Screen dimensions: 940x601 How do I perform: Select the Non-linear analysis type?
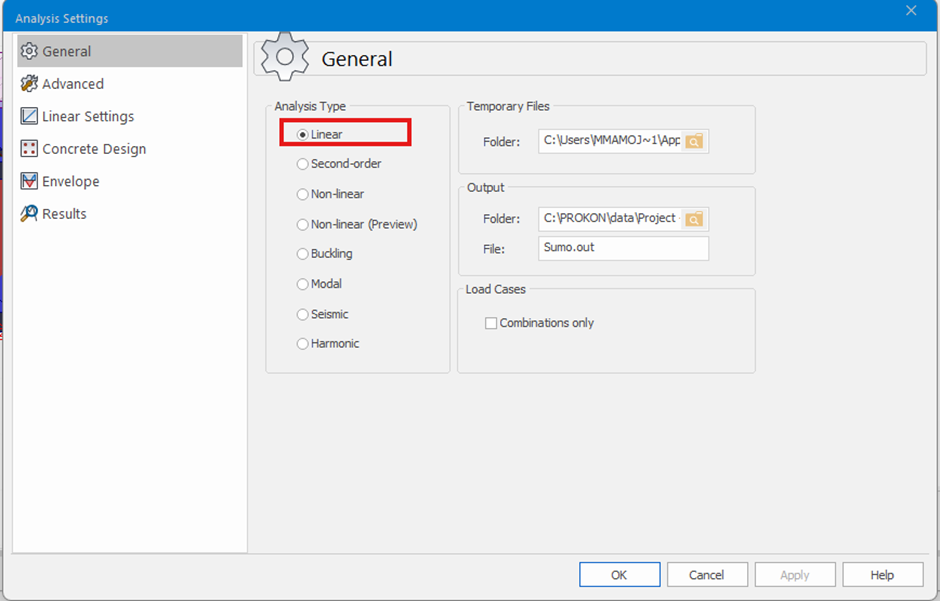pyautogui.click(x=331, y=194)
